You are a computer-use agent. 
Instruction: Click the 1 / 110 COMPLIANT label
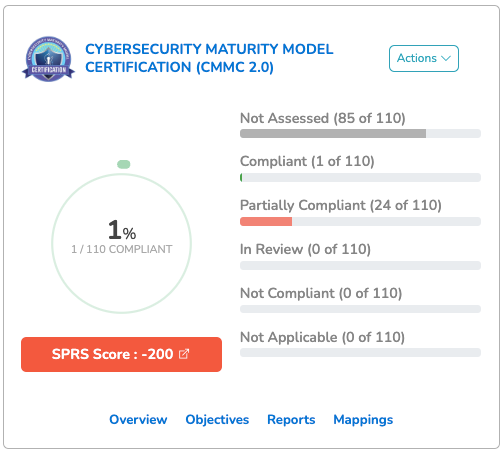coord(122,249)
